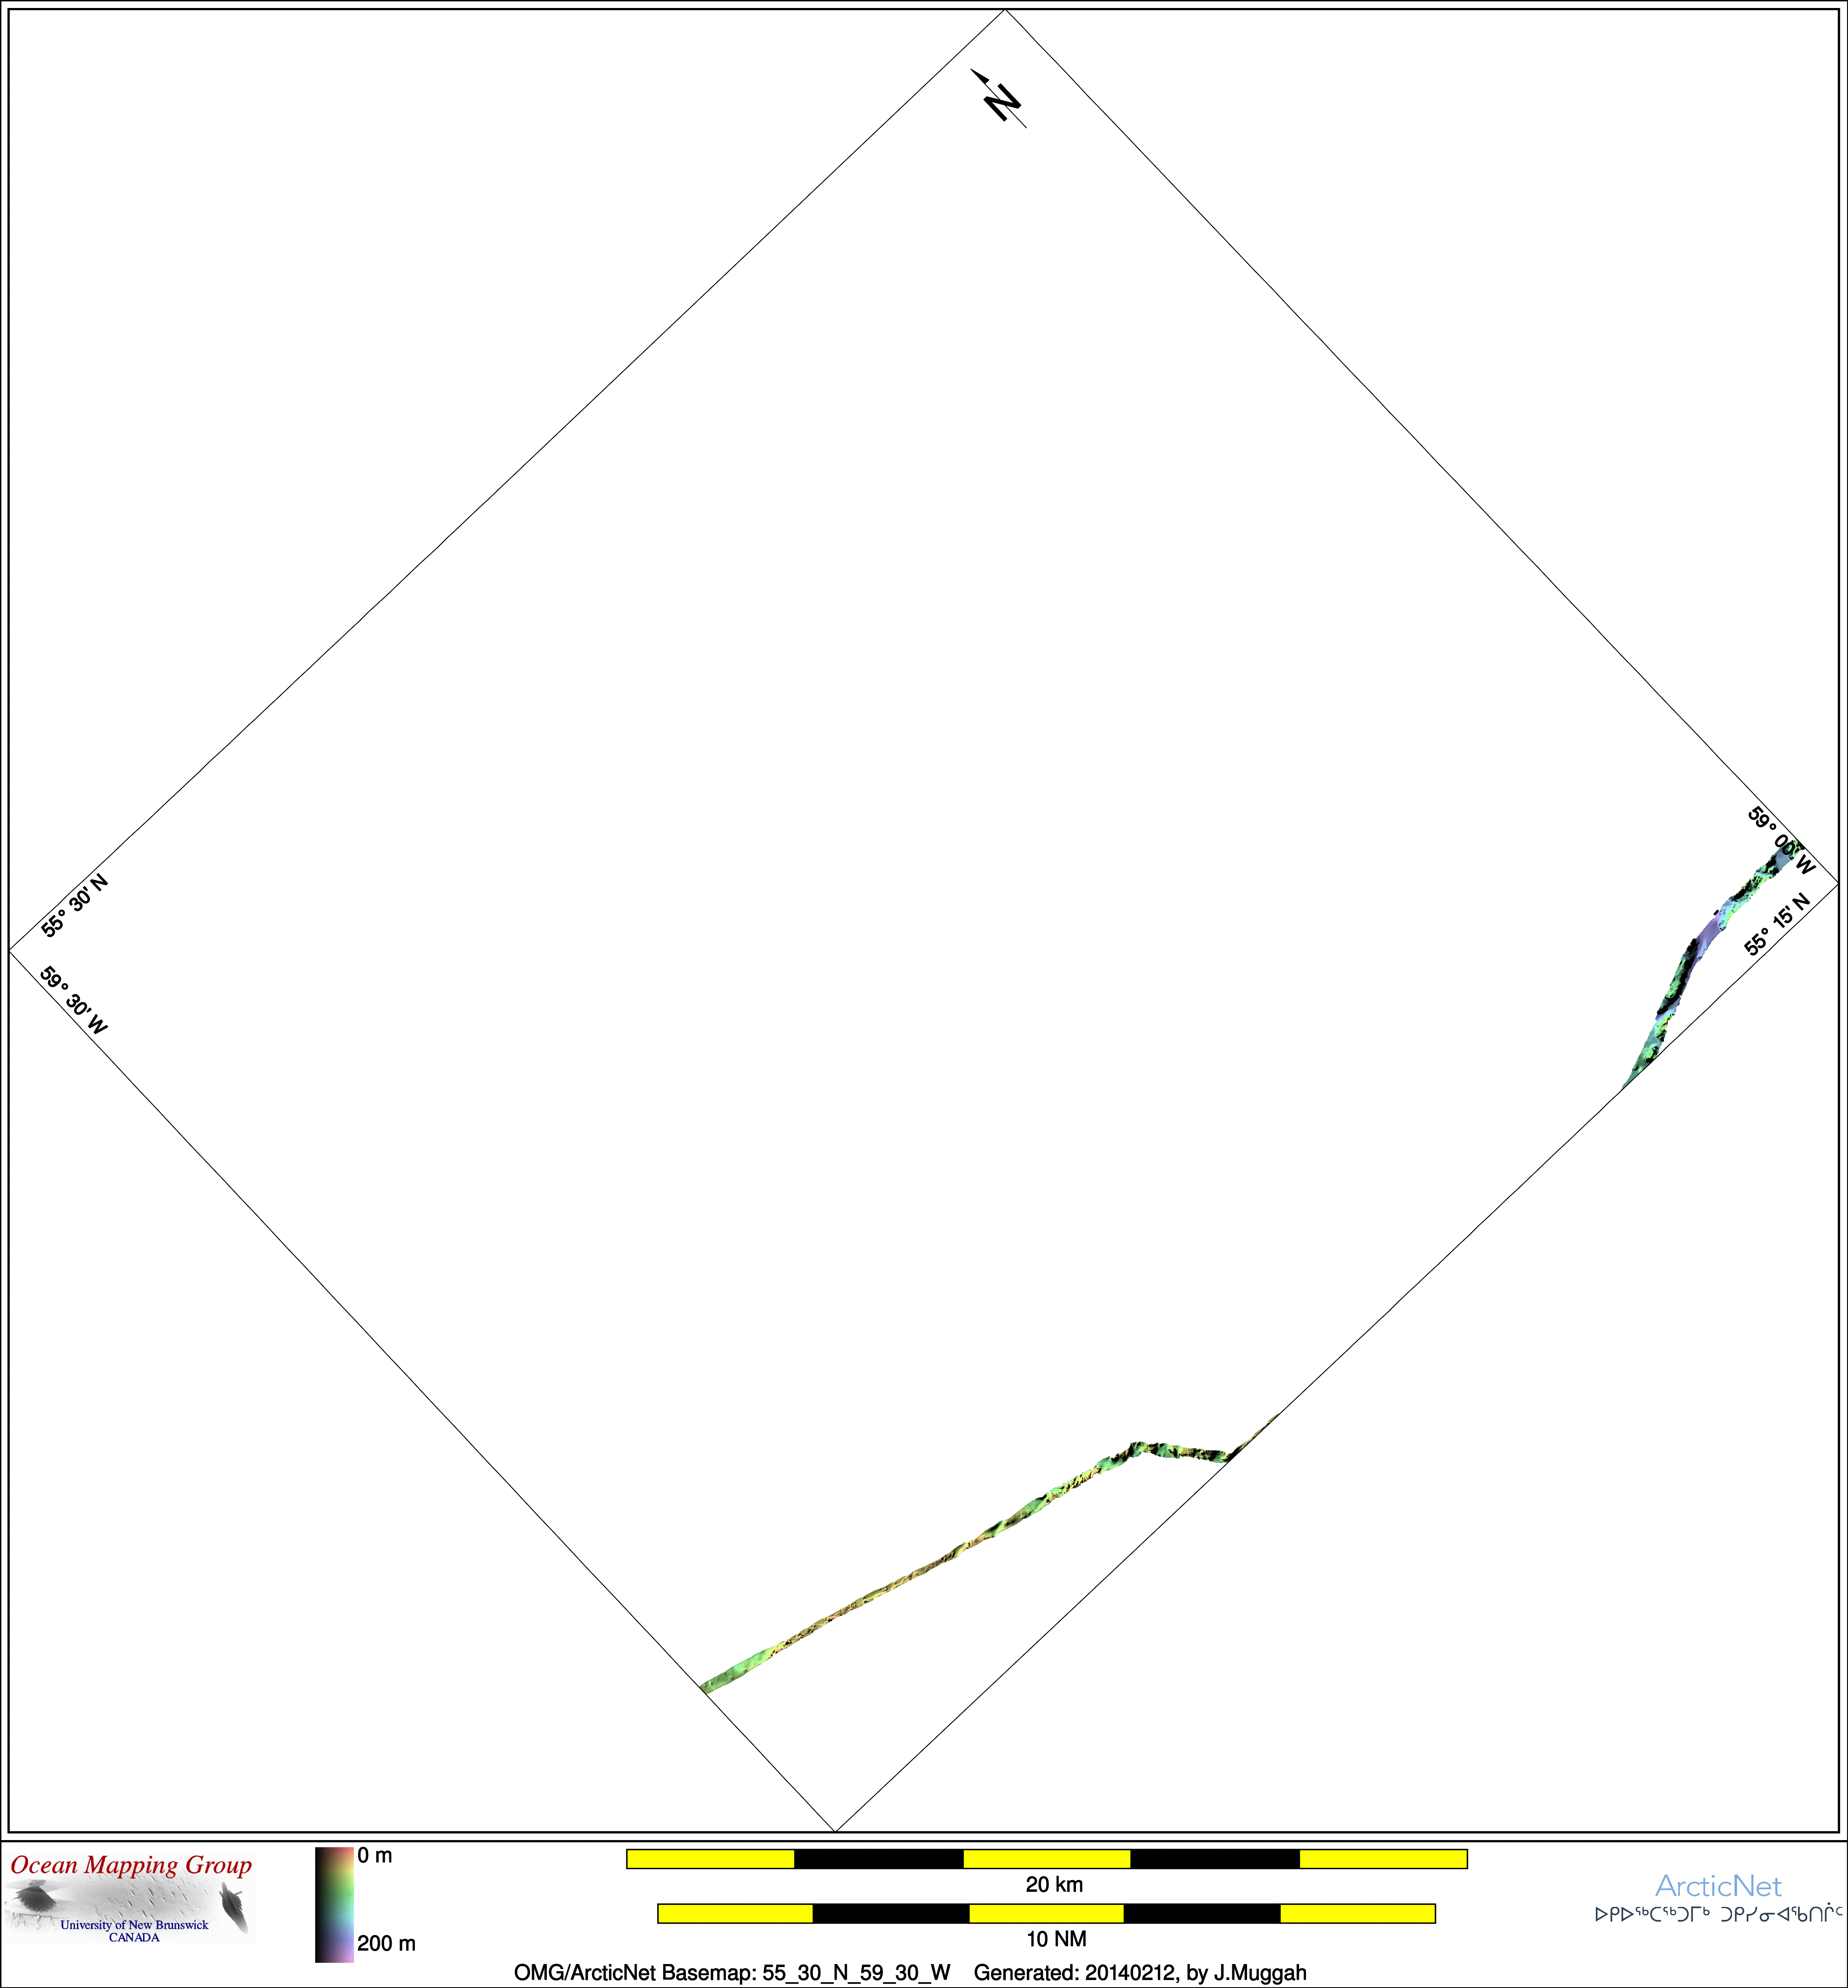The width and height of the screenshot is (1848, 1988).
Task: Click the University of New Brunswick text
Action: (x=134, y=1925)
